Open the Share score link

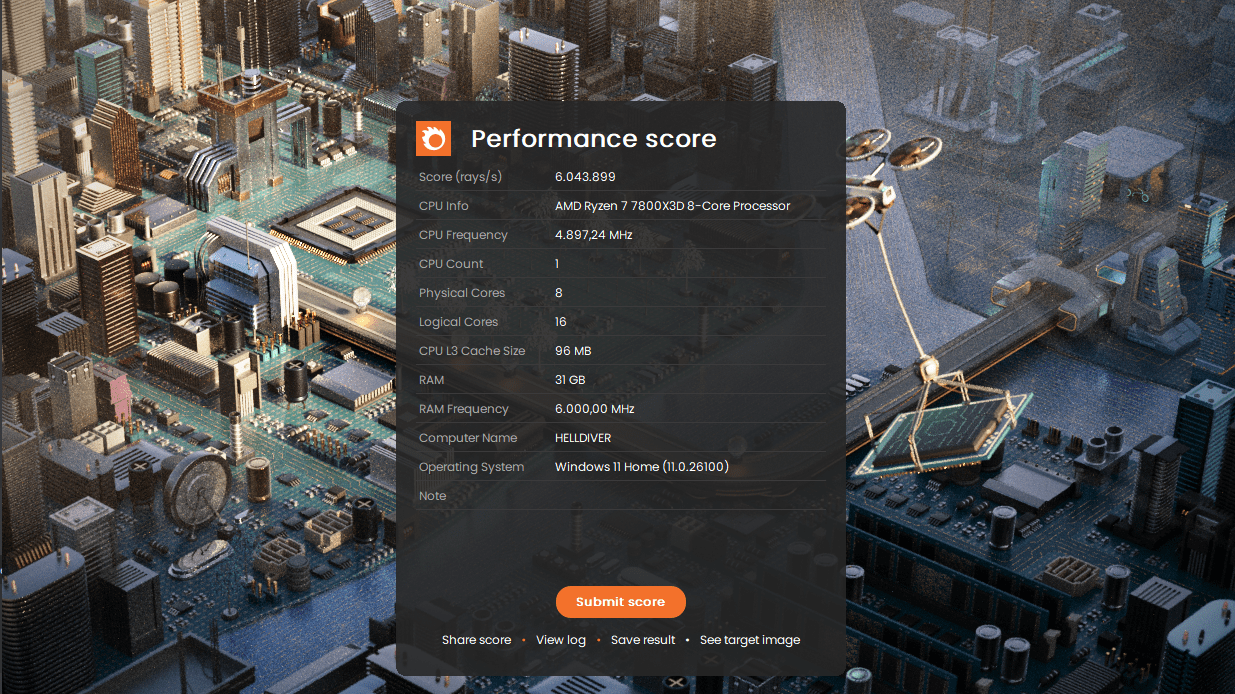476,640
